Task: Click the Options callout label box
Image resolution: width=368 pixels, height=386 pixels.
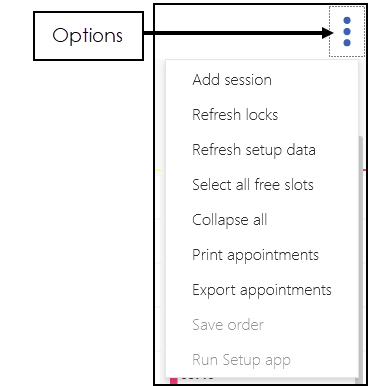Action: tap(88, 36)
